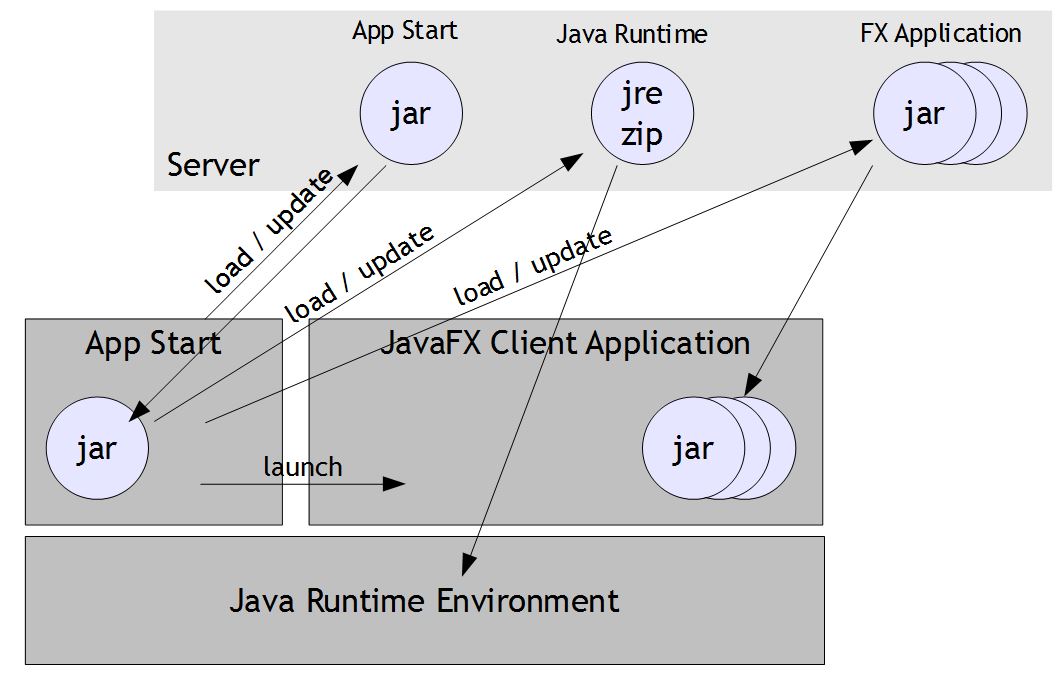The width and height of the screenshot is (1061, 680).
Task: Select the jar circle in the client App Start box
Action: point(97,448)
